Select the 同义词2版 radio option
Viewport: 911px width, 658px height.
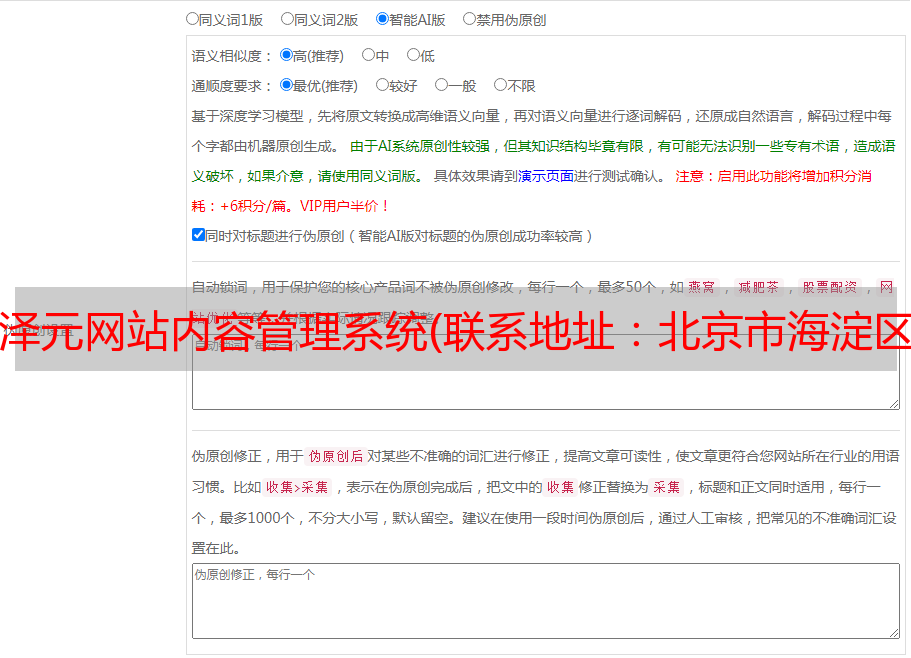point(287,19)
